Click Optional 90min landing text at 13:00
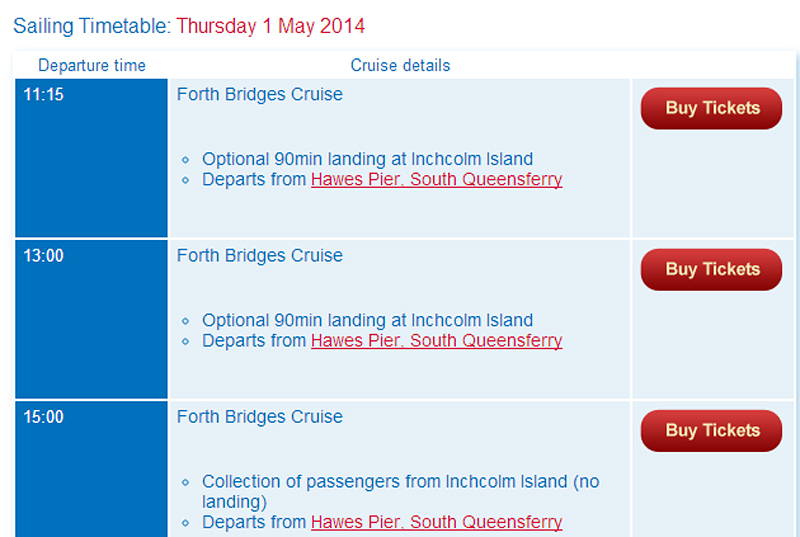Image resolution: width=800 pixels, height=537 pixels. coord(367,320)
